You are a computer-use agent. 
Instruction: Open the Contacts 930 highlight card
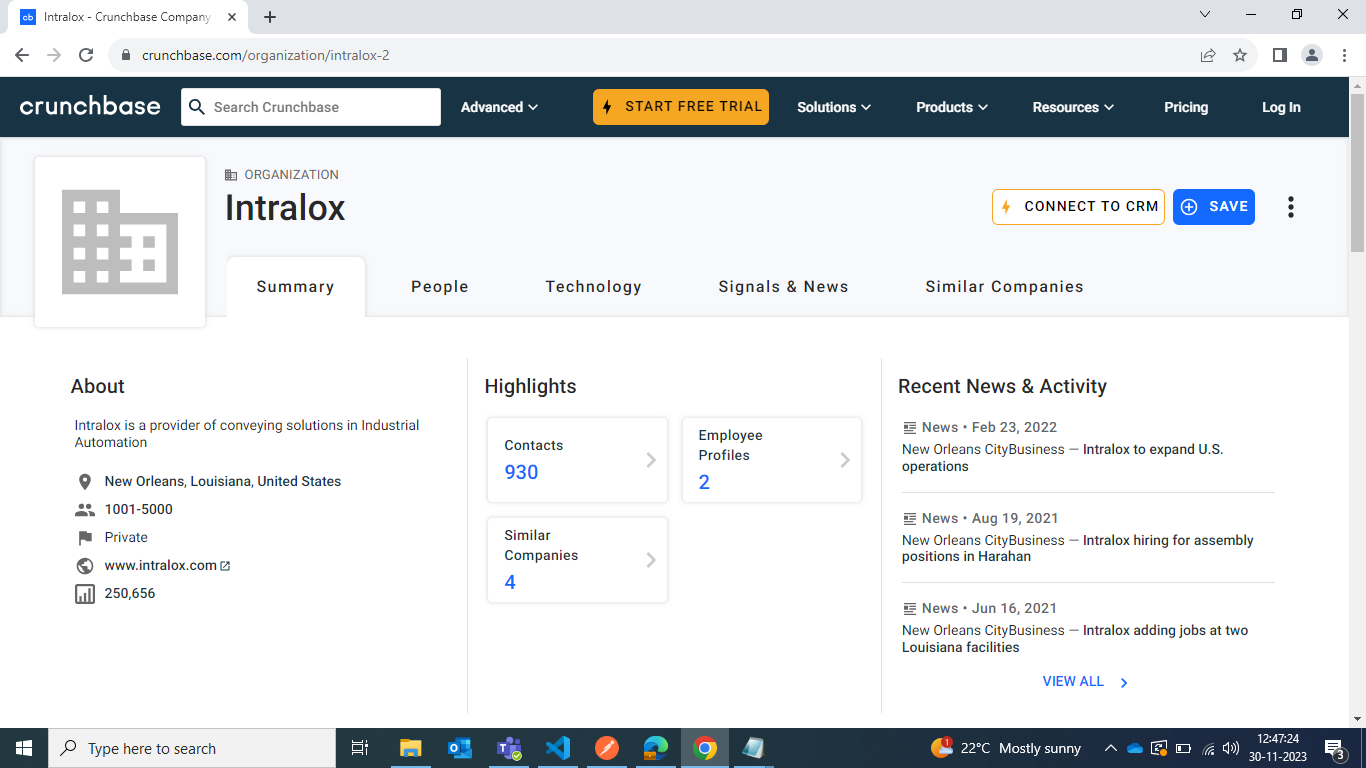pyautogui.click(x=577, y=460)
